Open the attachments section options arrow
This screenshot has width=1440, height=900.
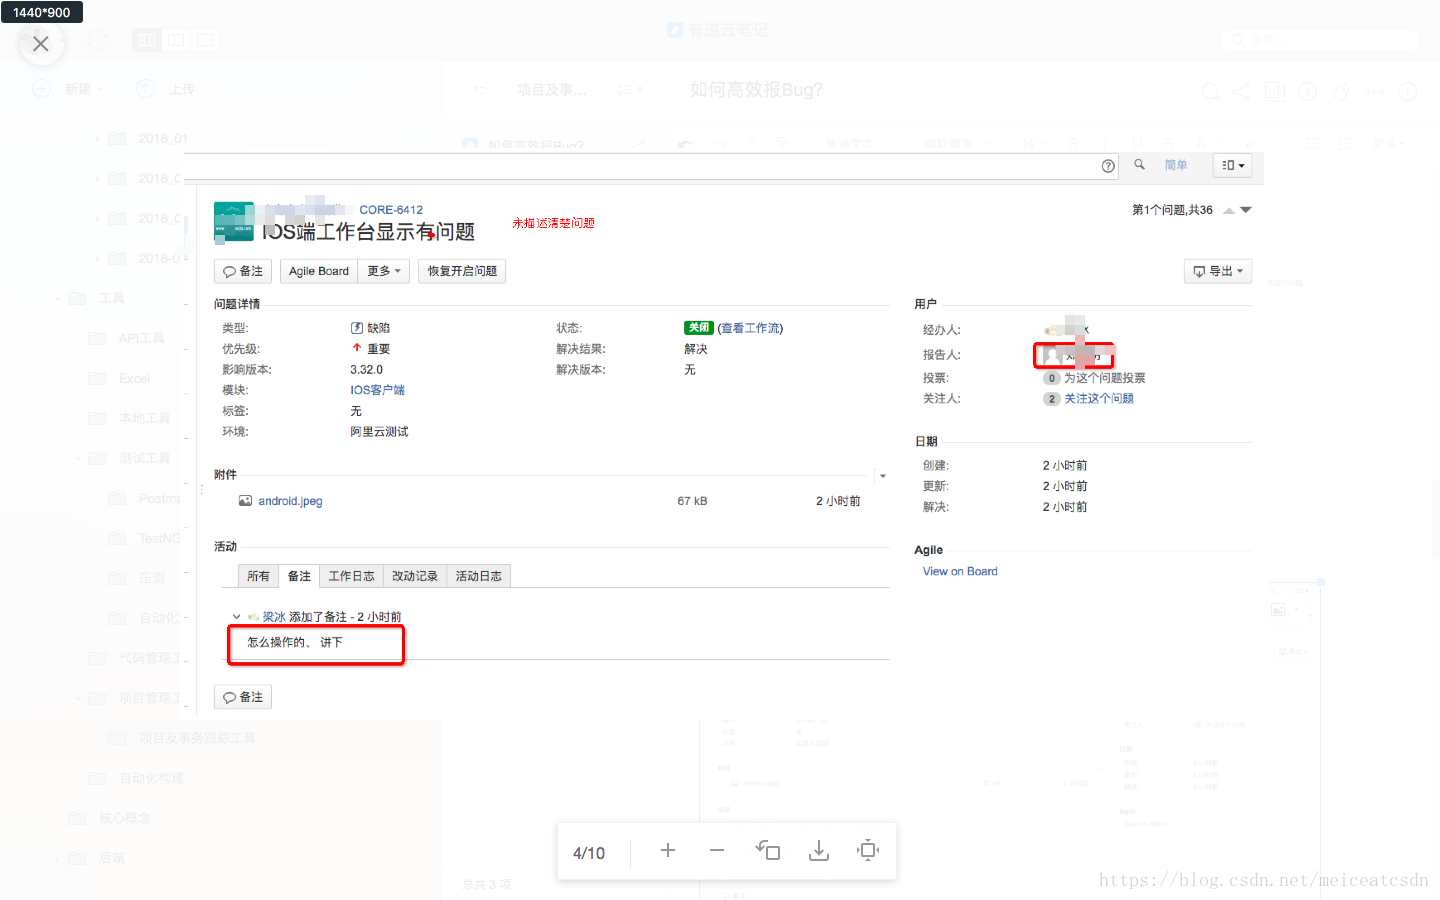883,476
